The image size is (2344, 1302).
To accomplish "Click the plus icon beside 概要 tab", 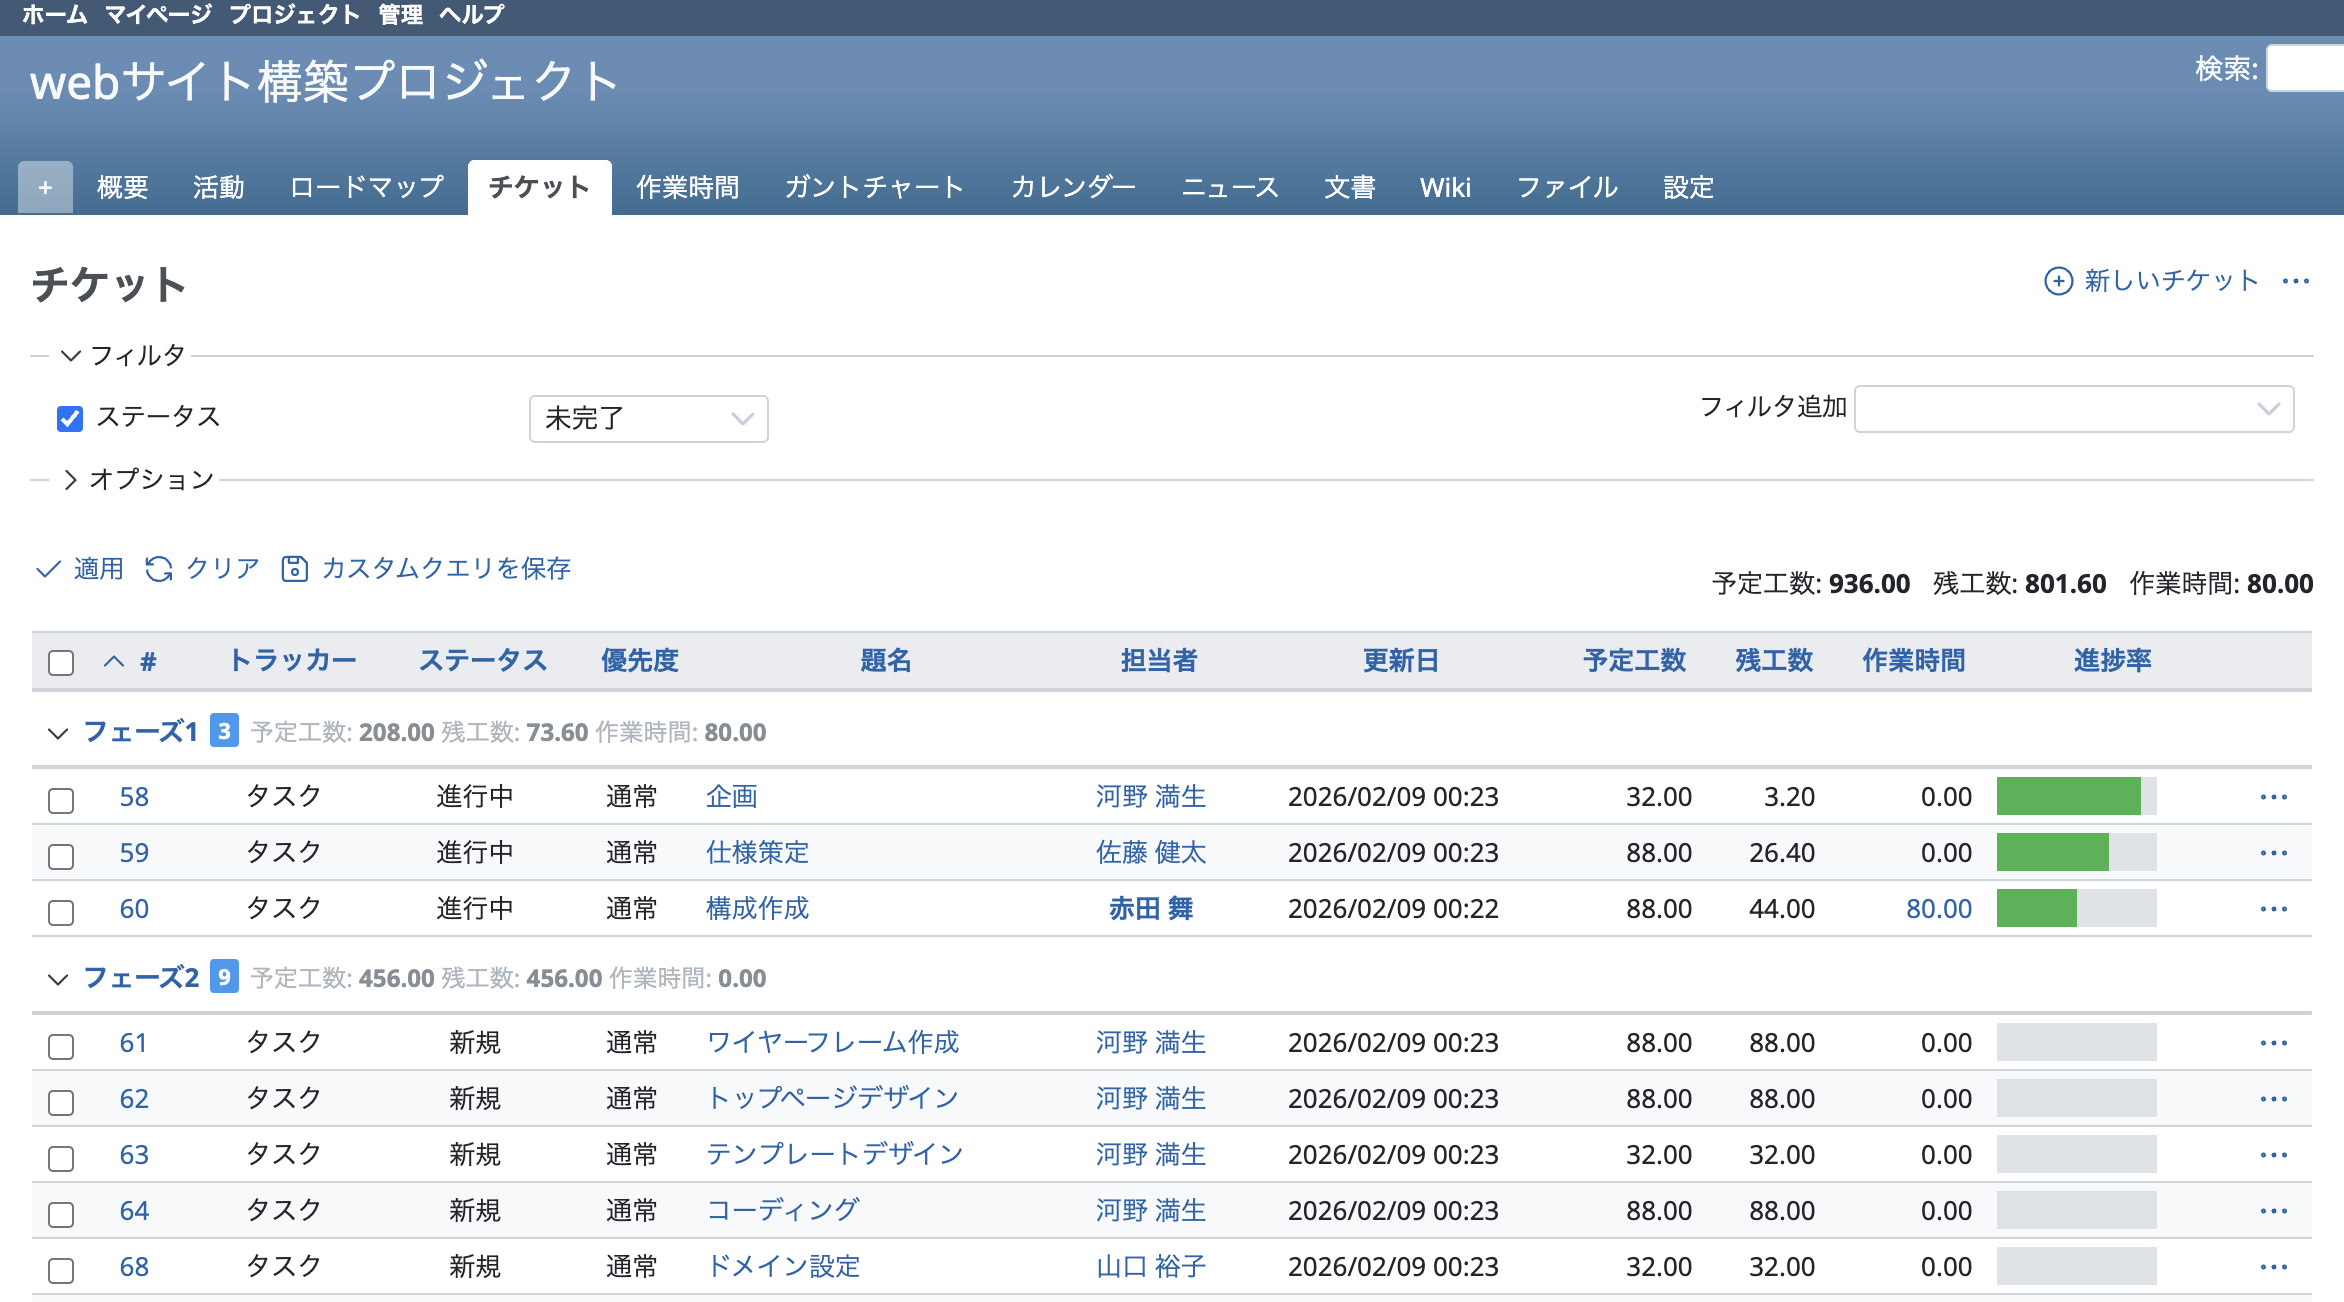I will pyautogui.click(x=45, y=187).
